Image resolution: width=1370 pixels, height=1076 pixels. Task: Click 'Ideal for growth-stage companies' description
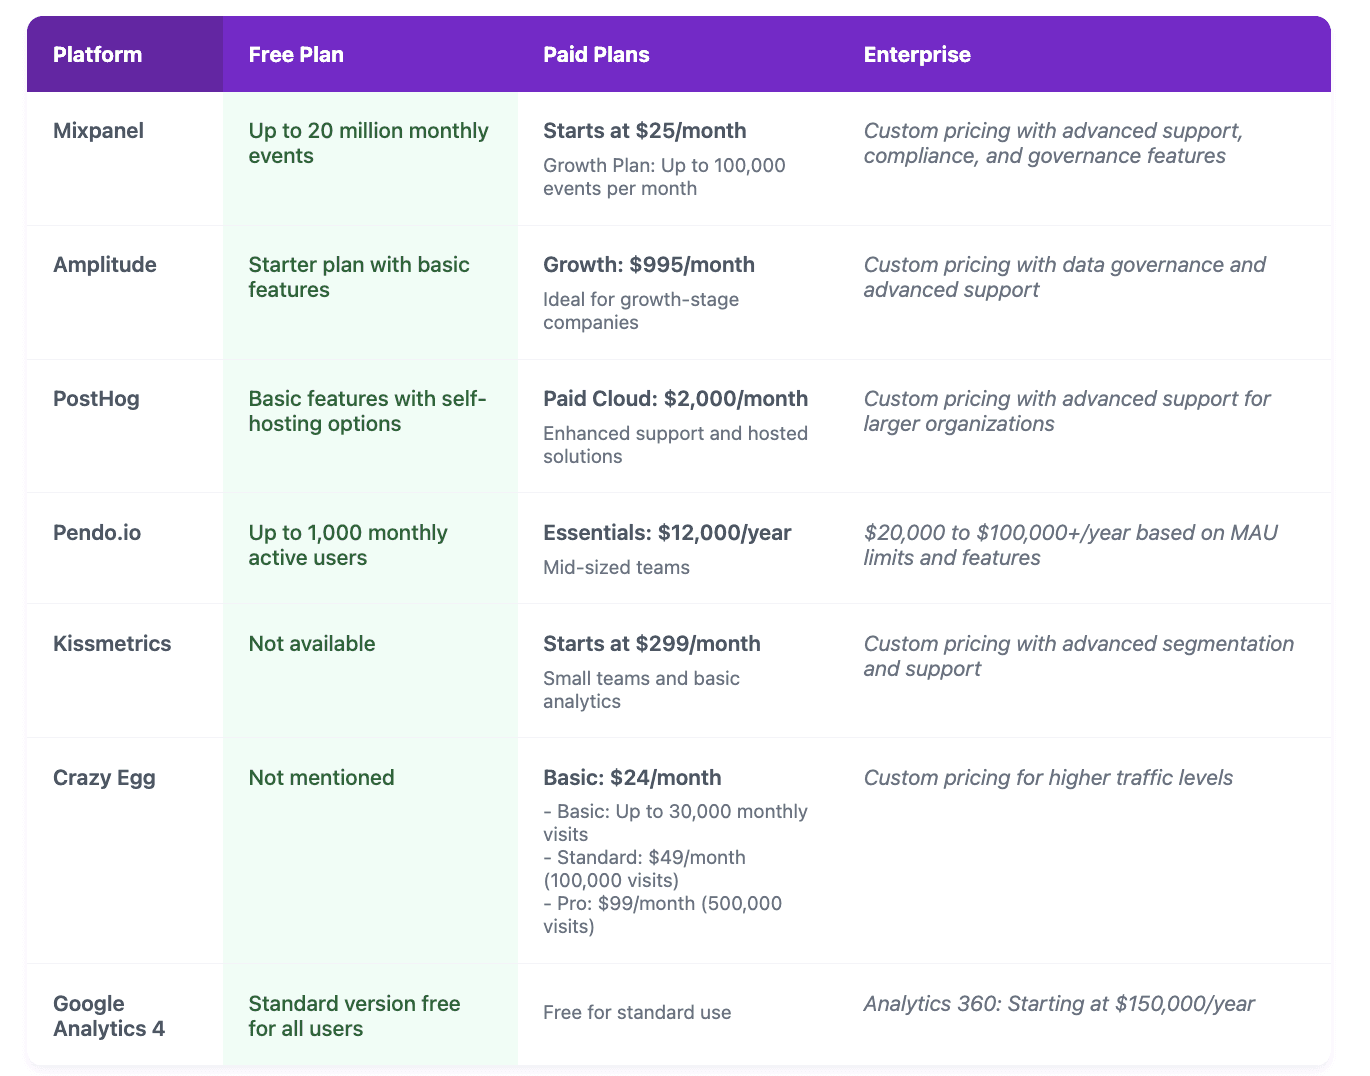coord(641,311)
